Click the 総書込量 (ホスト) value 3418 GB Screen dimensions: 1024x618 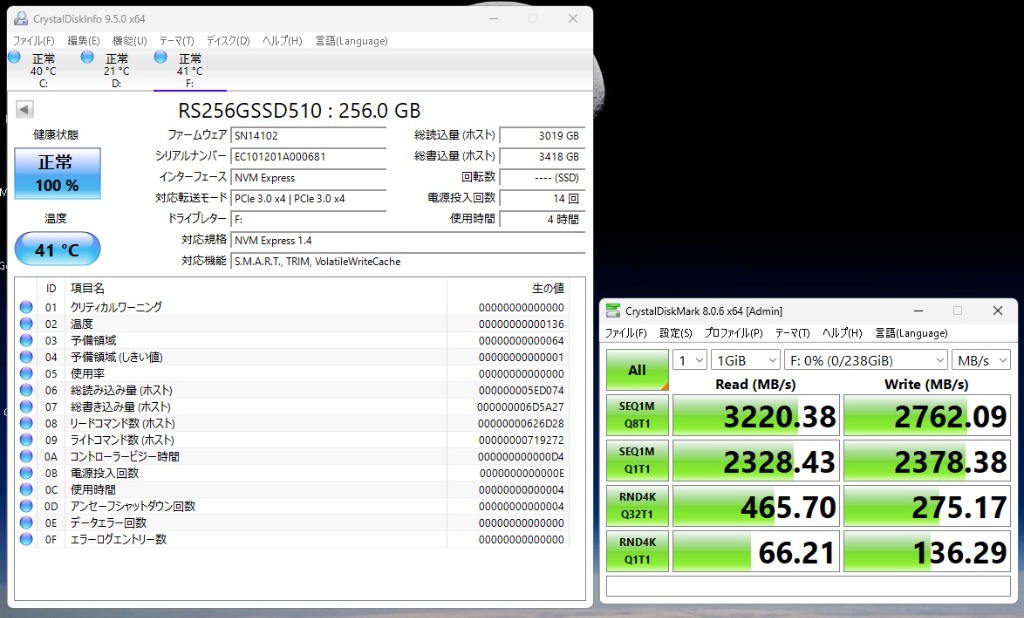[542, 156]
